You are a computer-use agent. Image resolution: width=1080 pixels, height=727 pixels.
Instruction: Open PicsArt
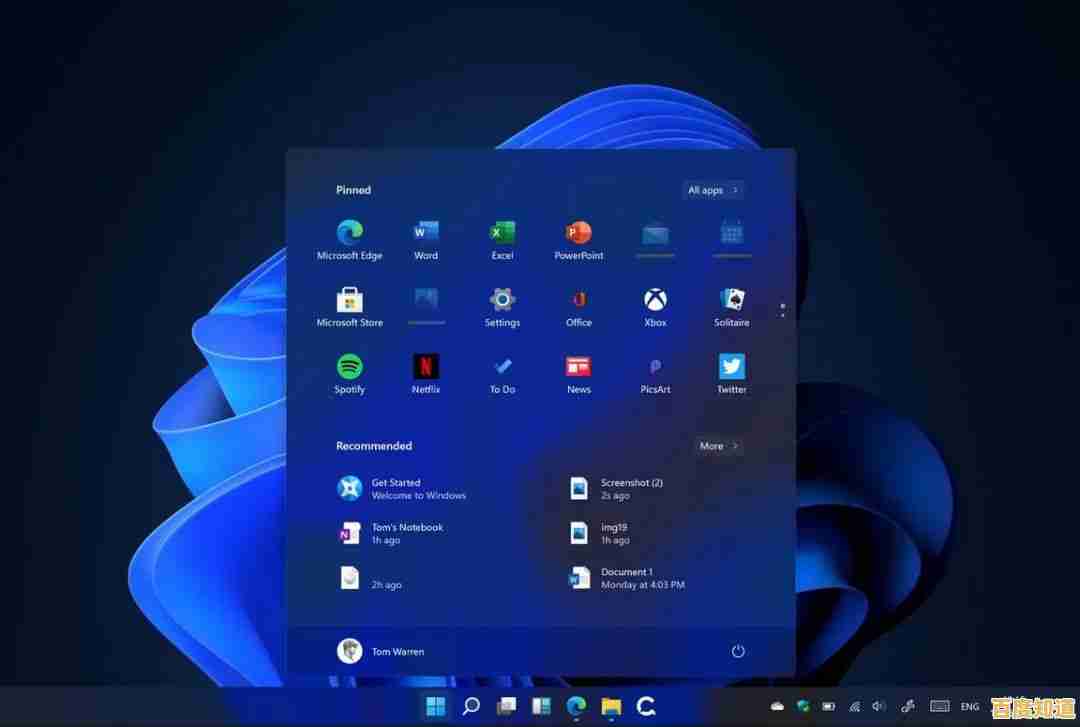click(654, 372)
